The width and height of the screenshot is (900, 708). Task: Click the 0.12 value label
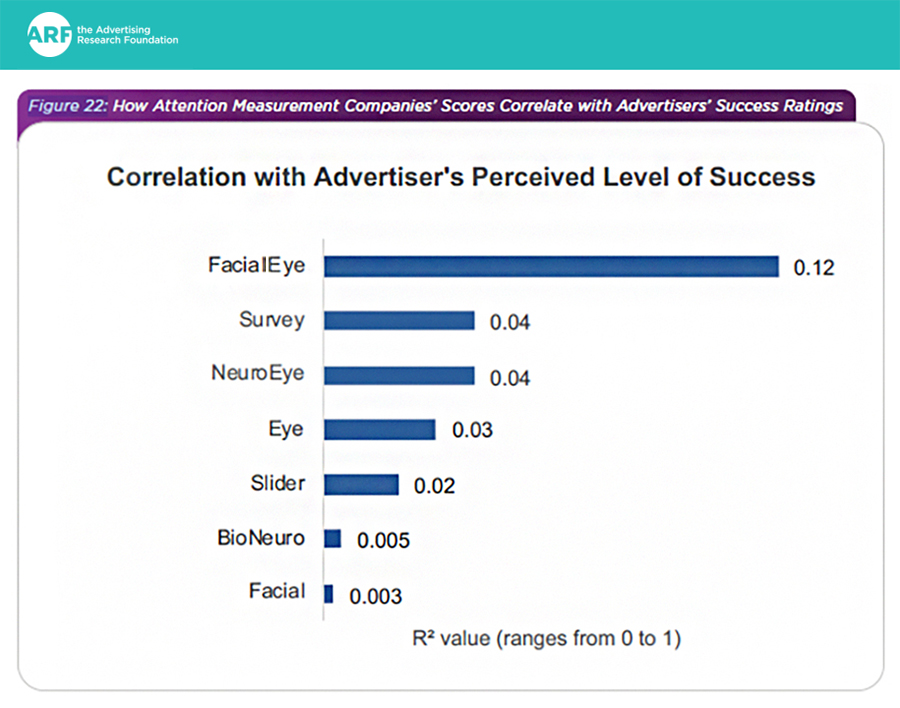(x=813, y=268)
